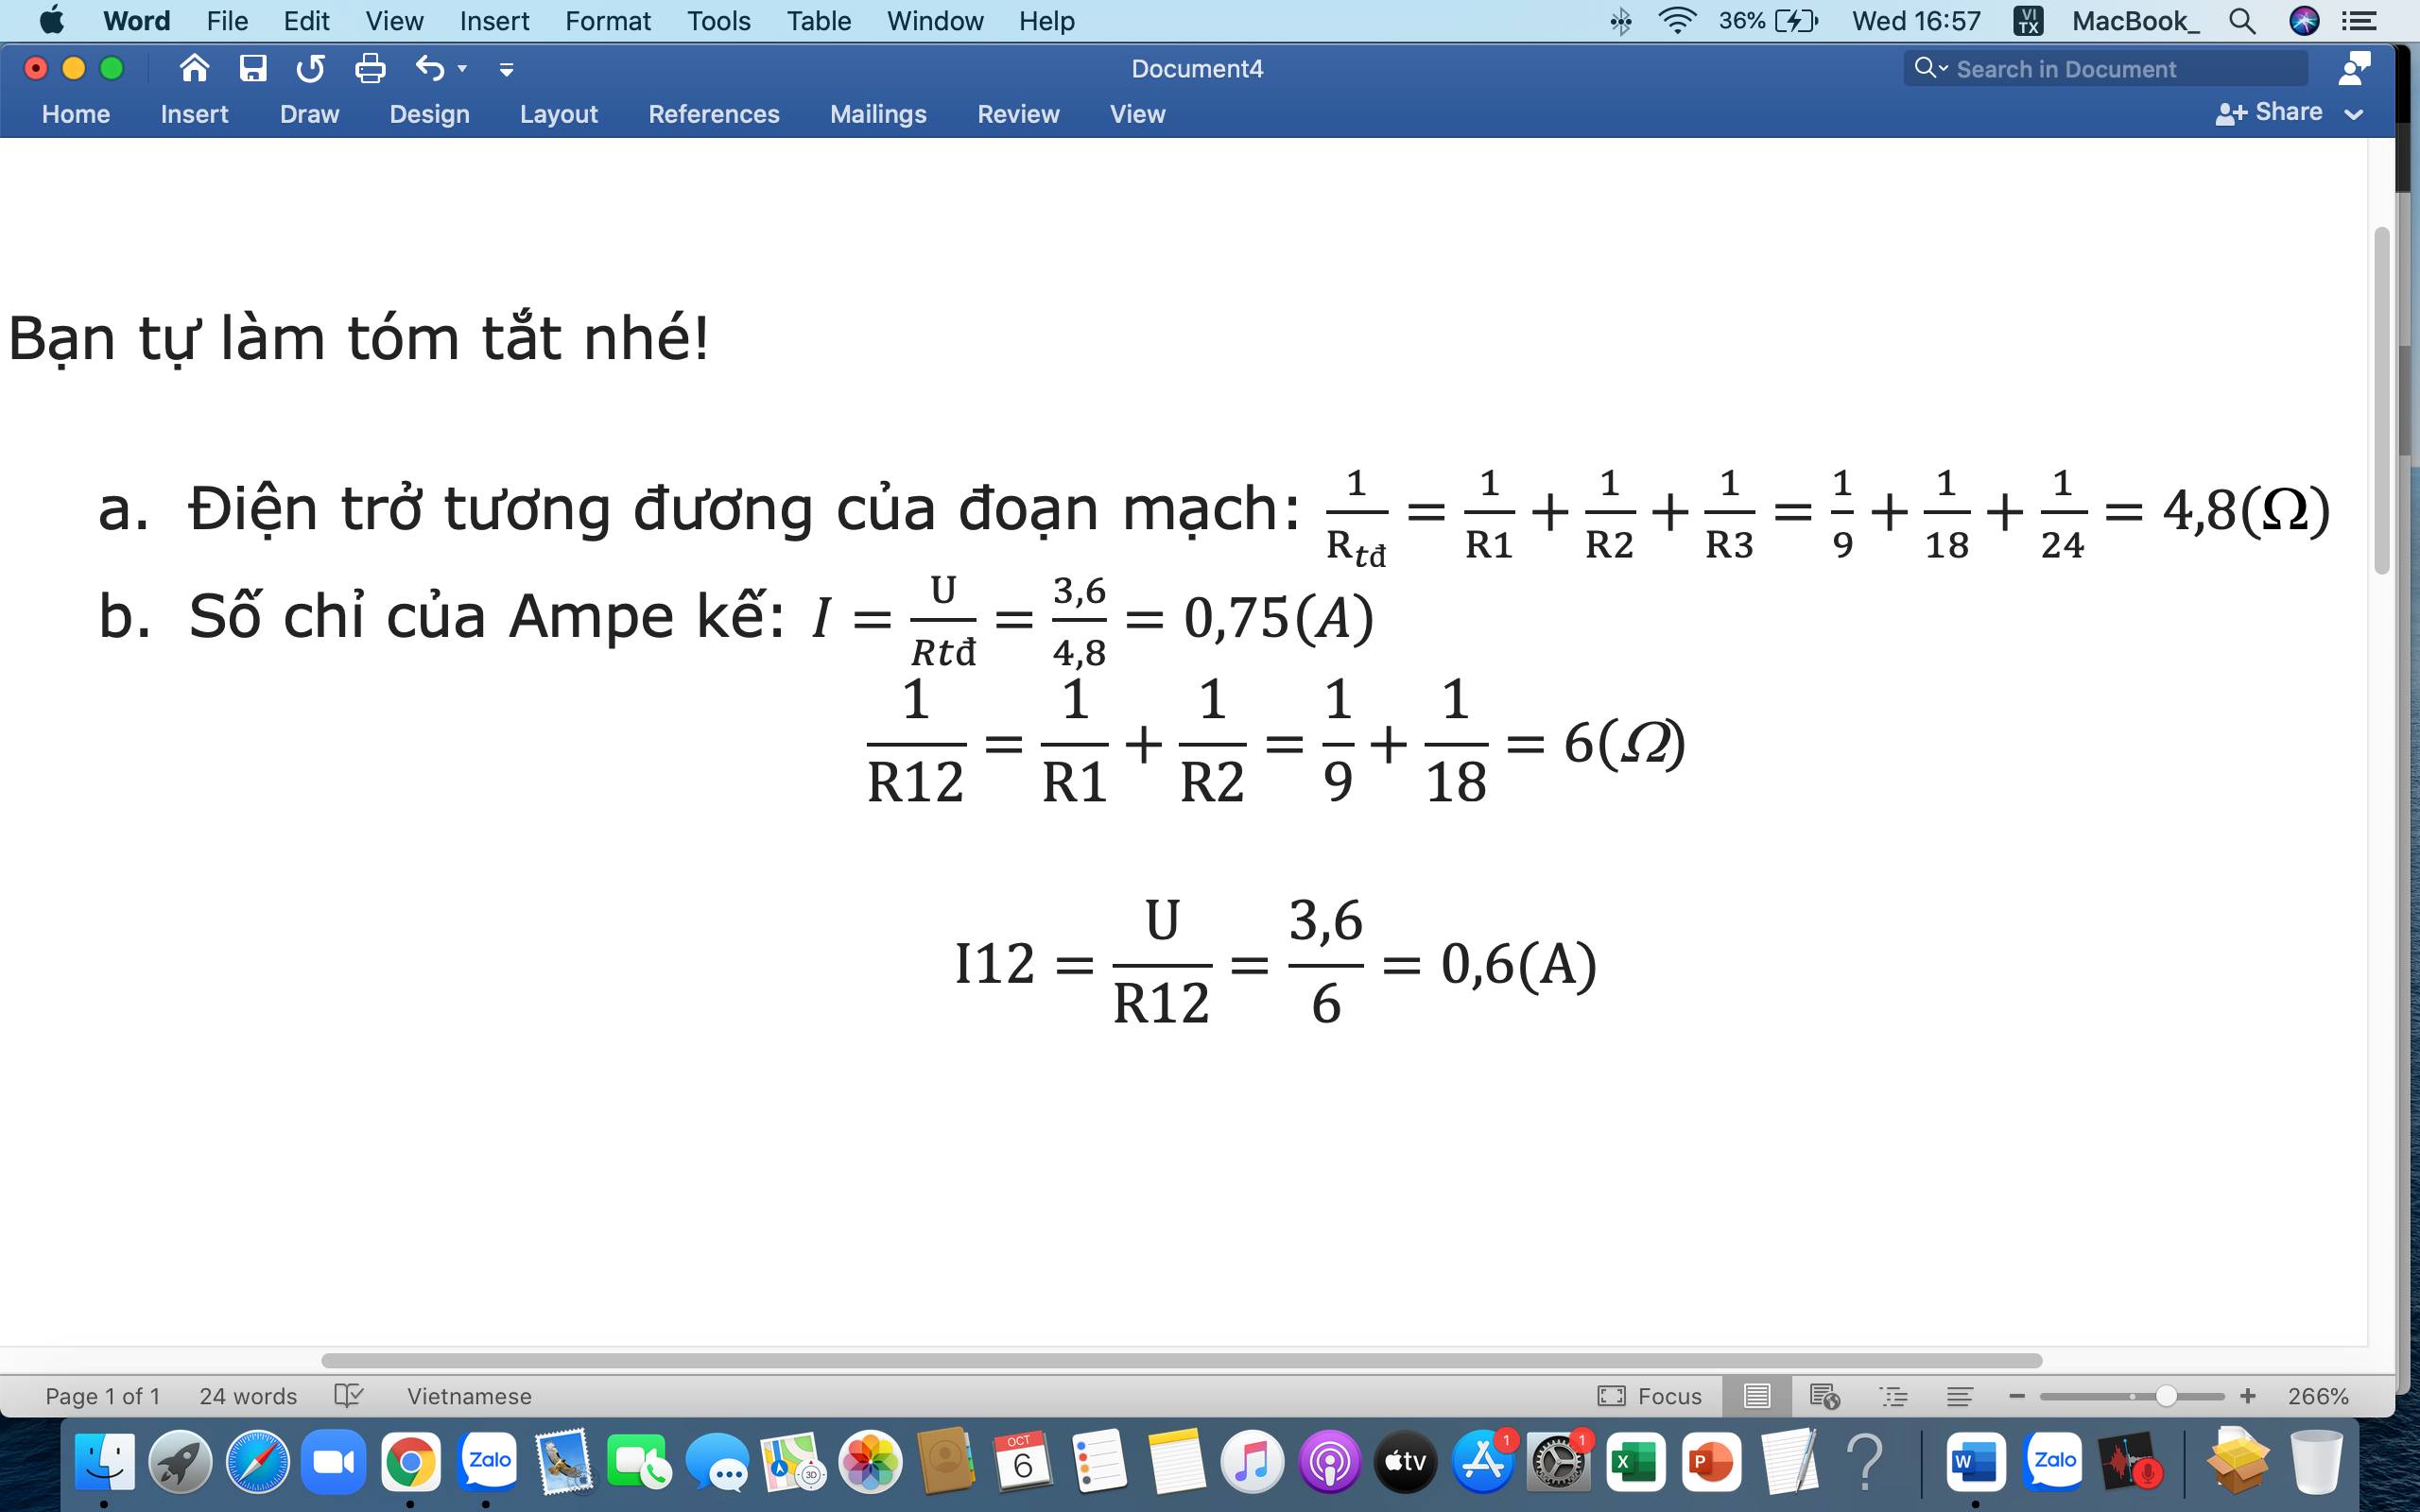Open Google Chrome from the Dock

(x=410, y=1463)
